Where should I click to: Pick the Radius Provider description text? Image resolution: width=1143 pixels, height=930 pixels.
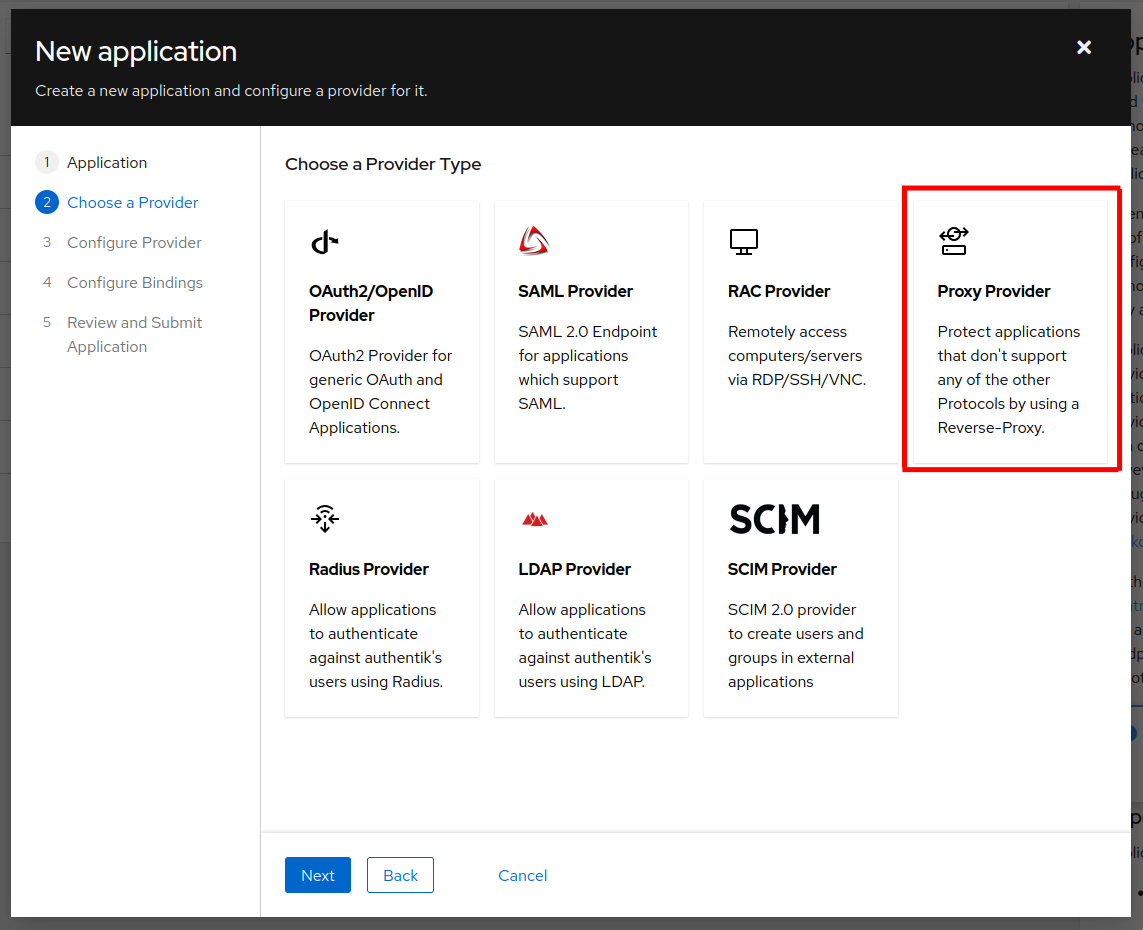(x=376, y=646)
